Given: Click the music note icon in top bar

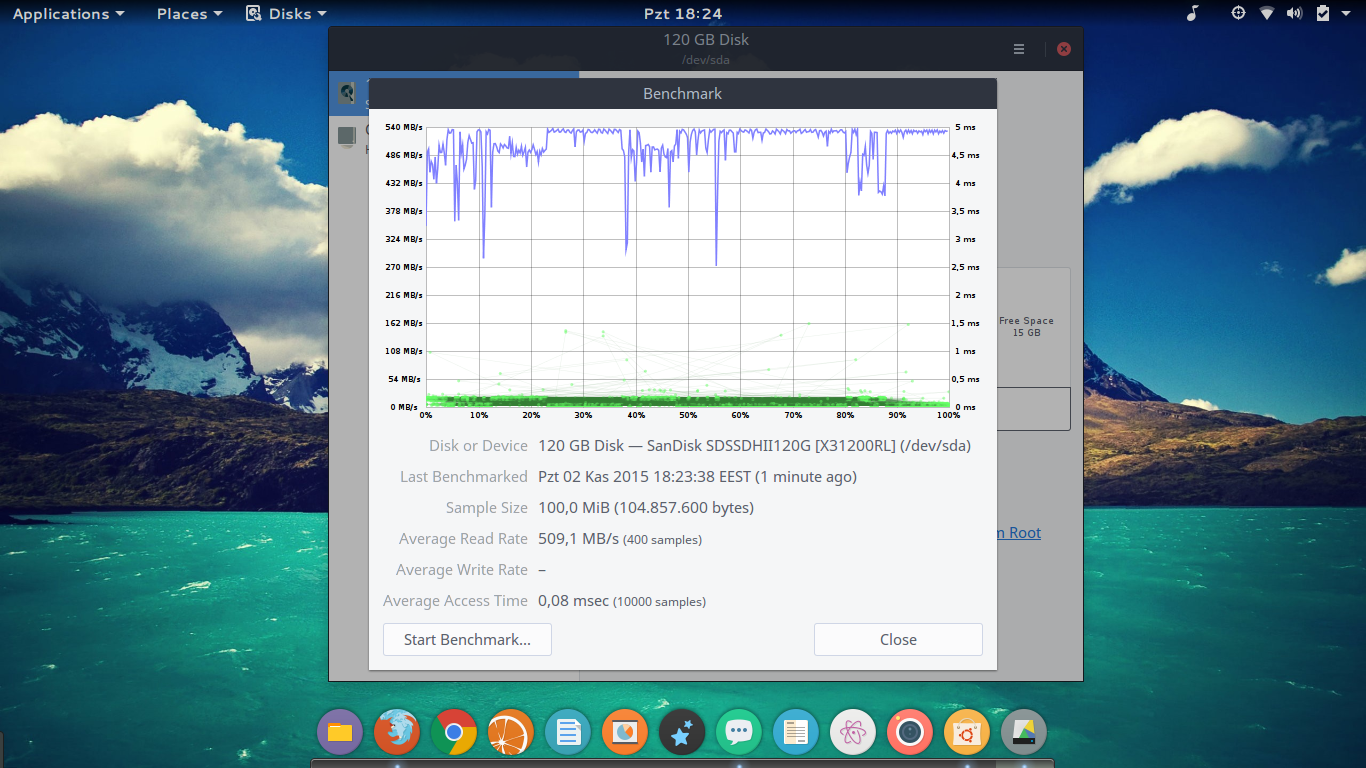Looking at the screenshot, I should (1191, 13).
